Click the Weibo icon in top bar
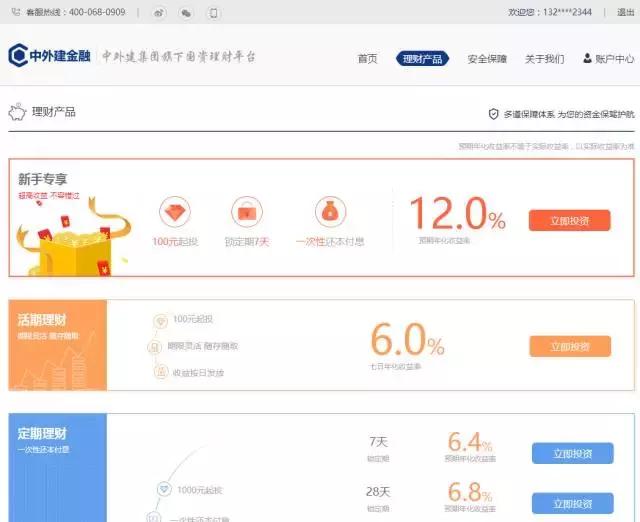Image resolution: width=640 pixels, height=522 pixels. (159, 13)
